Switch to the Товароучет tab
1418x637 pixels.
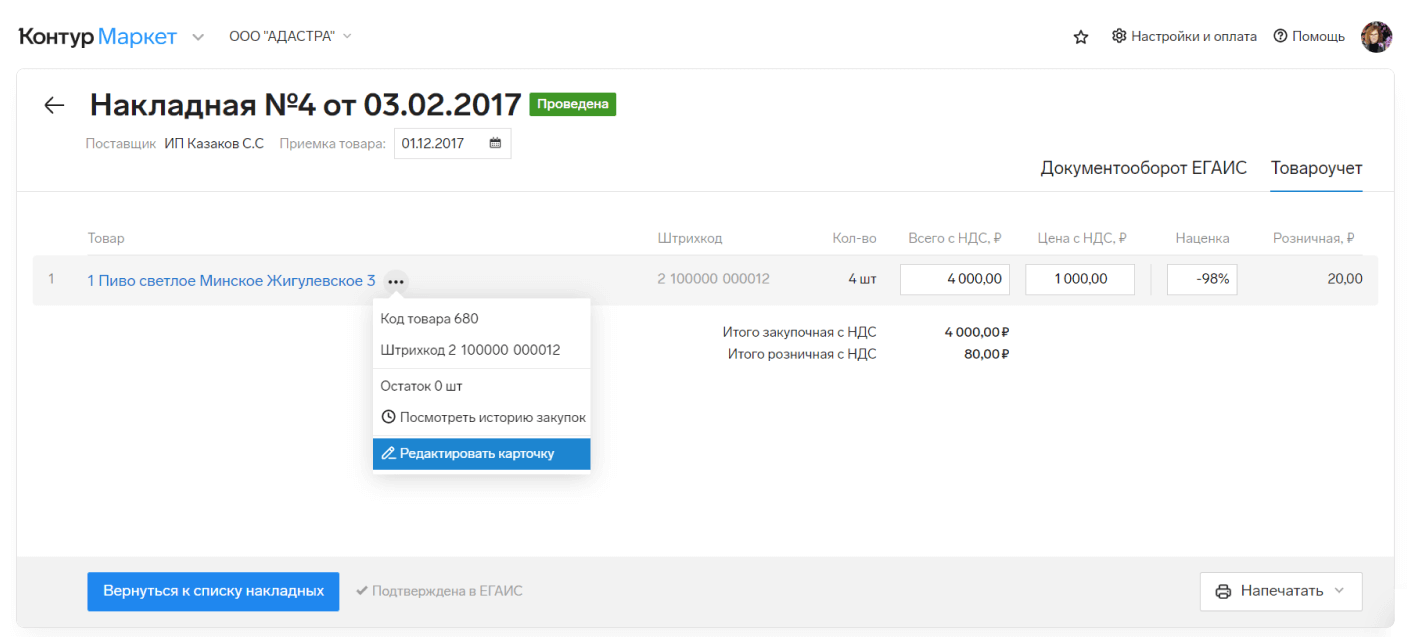(1316, 168)
